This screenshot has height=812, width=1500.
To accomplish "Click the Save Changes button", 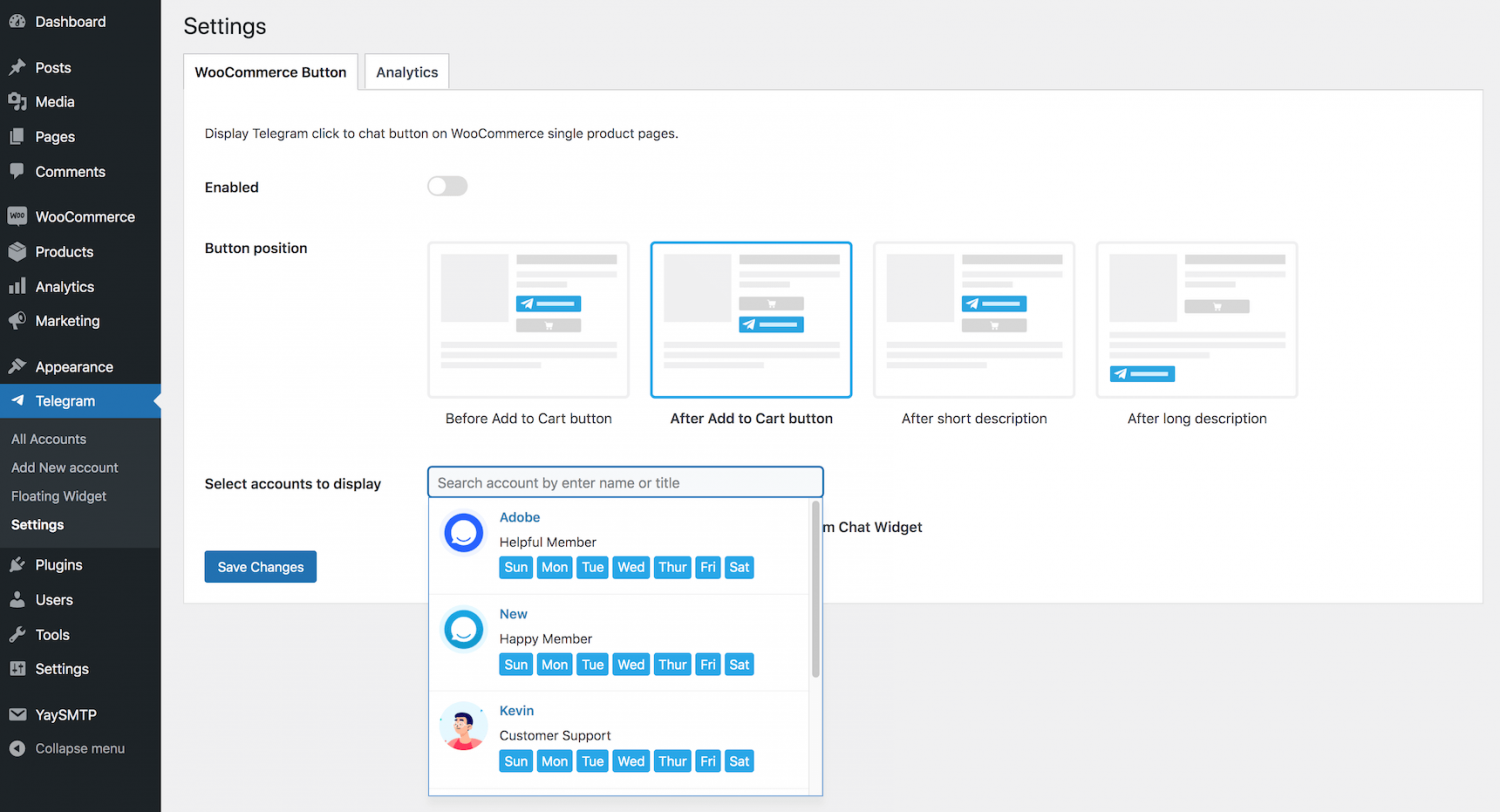I will pos(260,567).
